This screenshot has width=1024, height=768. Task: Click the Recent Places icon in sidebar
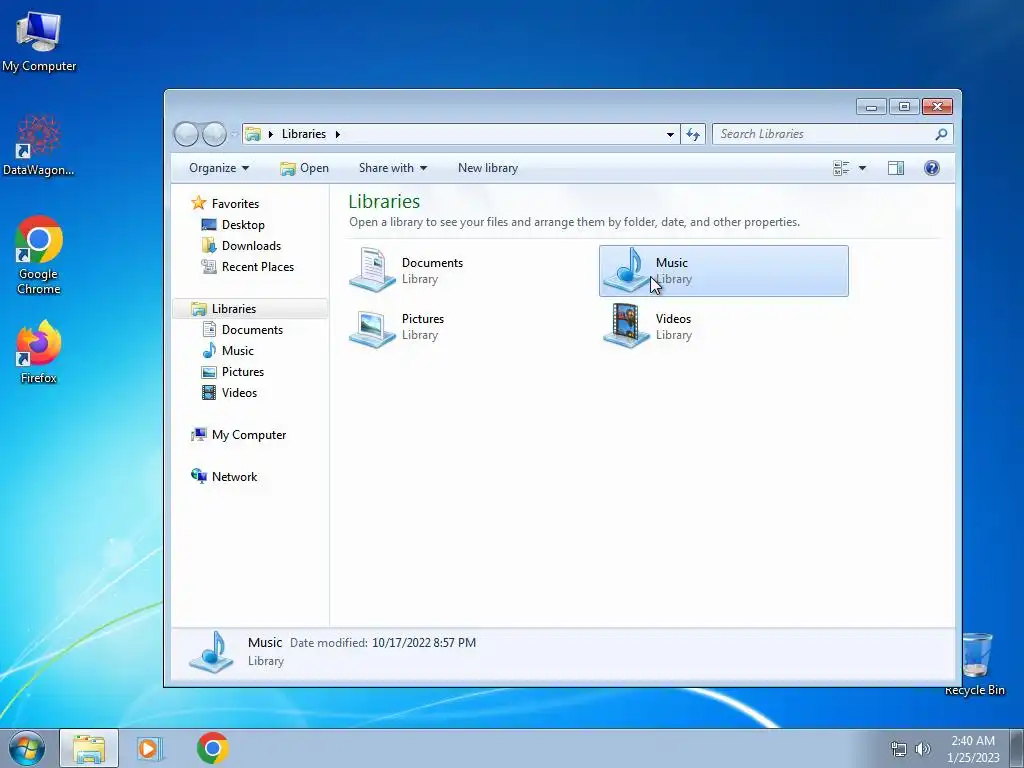click(x=209, y=266)
